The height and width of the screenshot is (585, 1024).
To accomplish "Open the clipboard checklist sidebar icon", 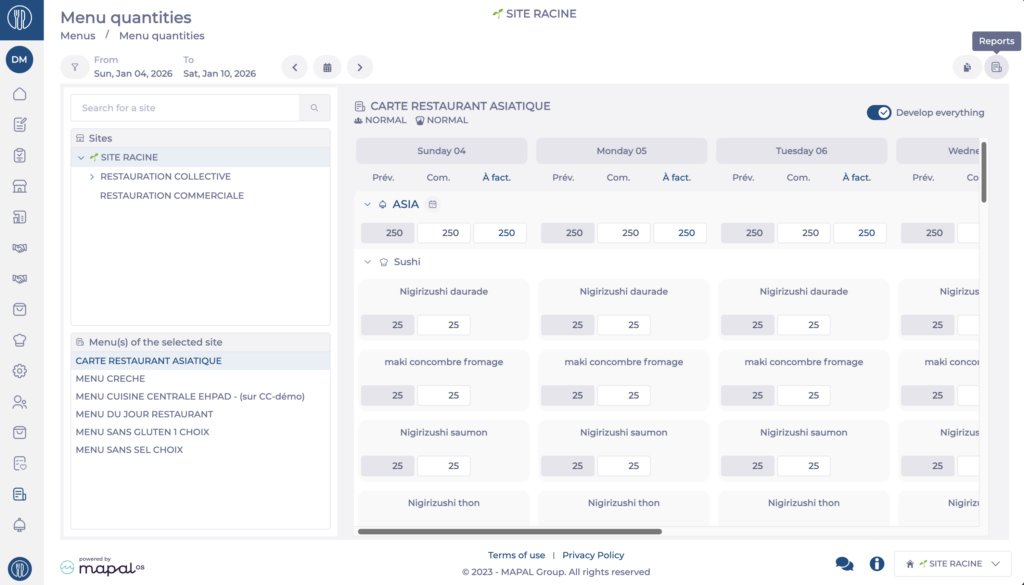I will [x=20, y=155].
